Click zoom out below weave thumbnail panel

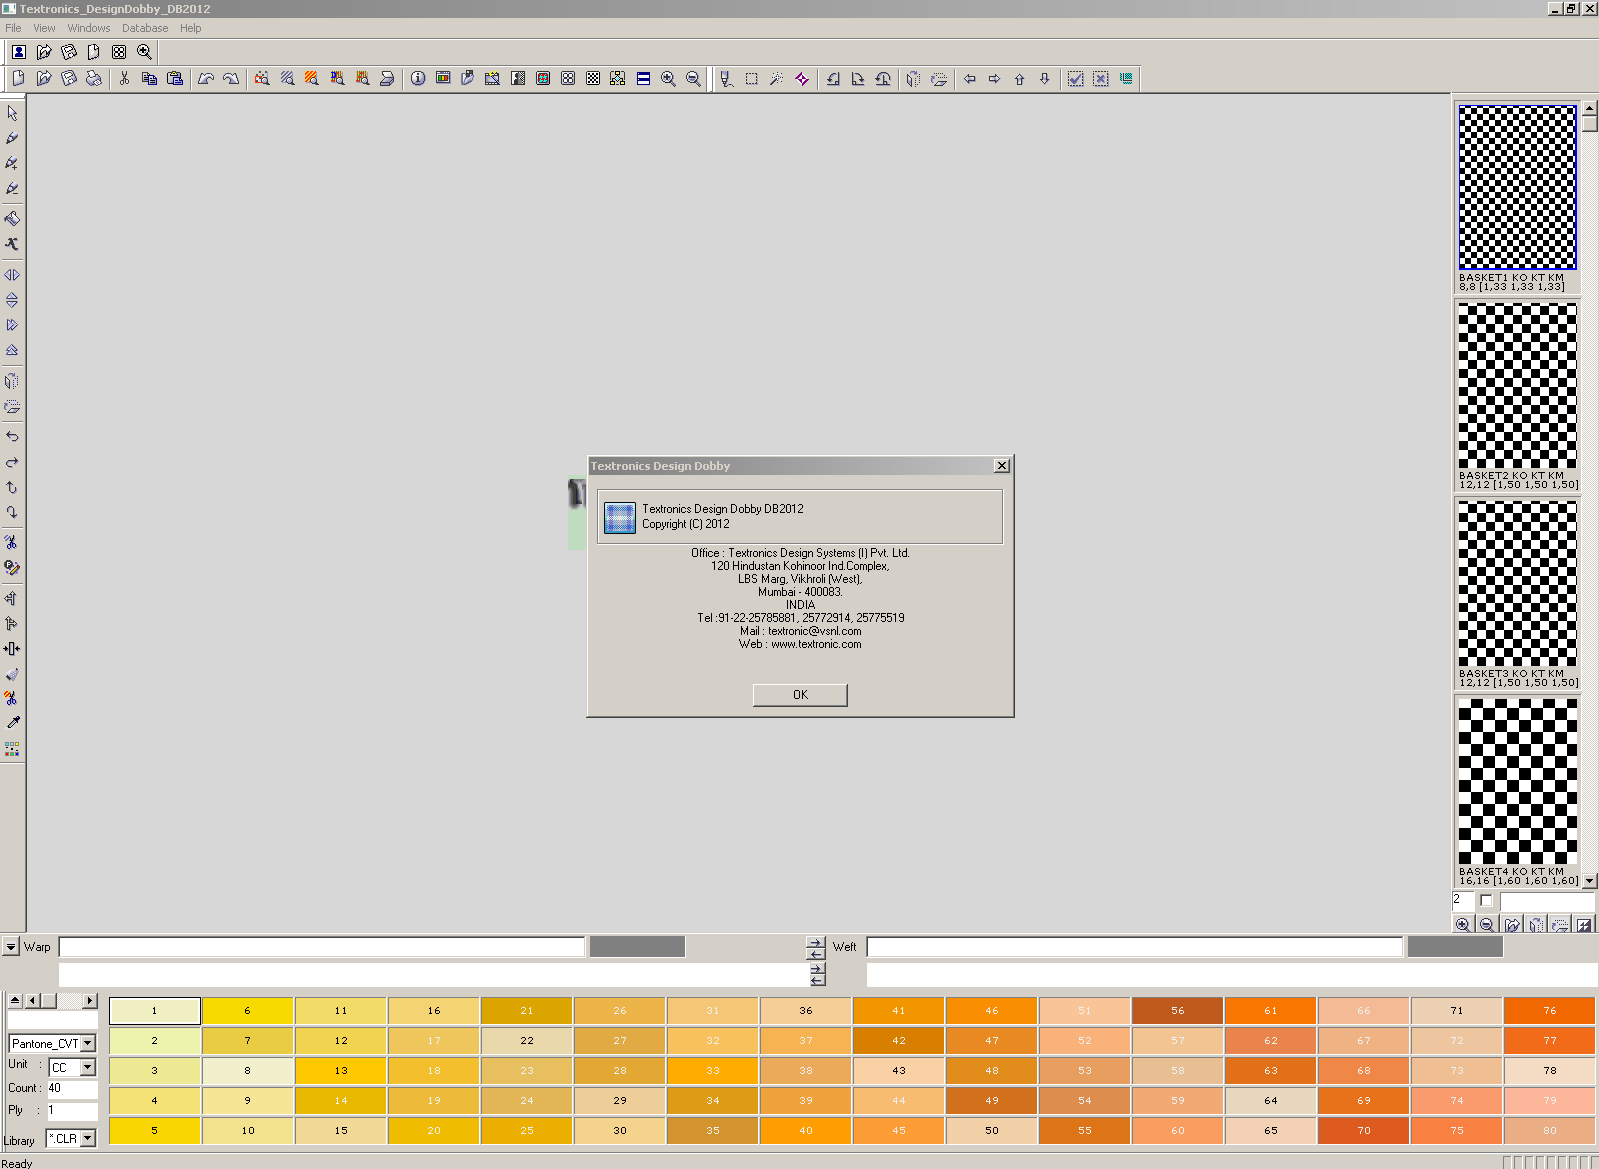(x=1487, y=925)
